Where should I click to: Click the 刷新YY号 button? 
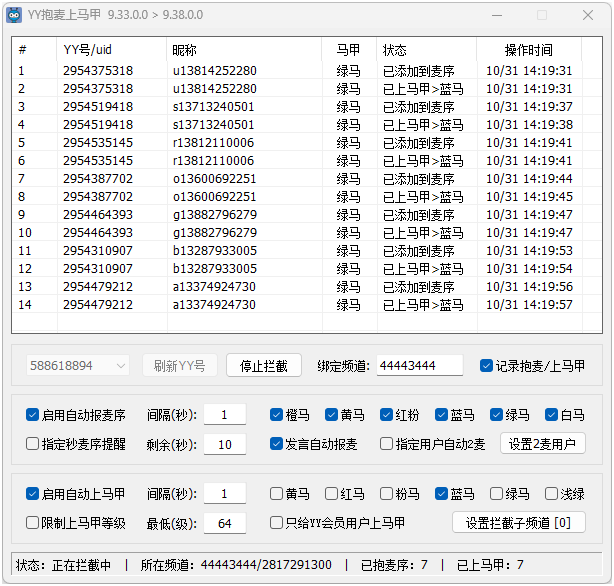pyautogui.click(x=179, y=365)
